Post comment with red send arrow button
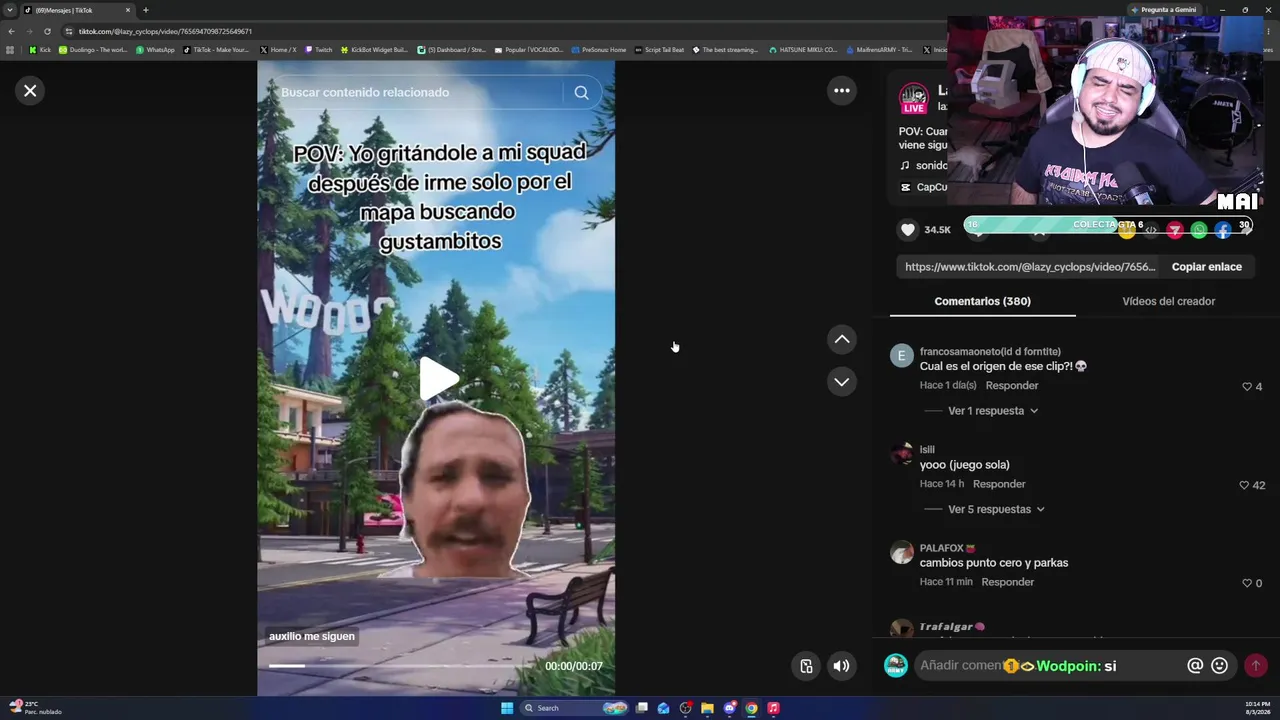Image resolution: width=1280 pixels, height=720 pixels. click(1255, 666)
